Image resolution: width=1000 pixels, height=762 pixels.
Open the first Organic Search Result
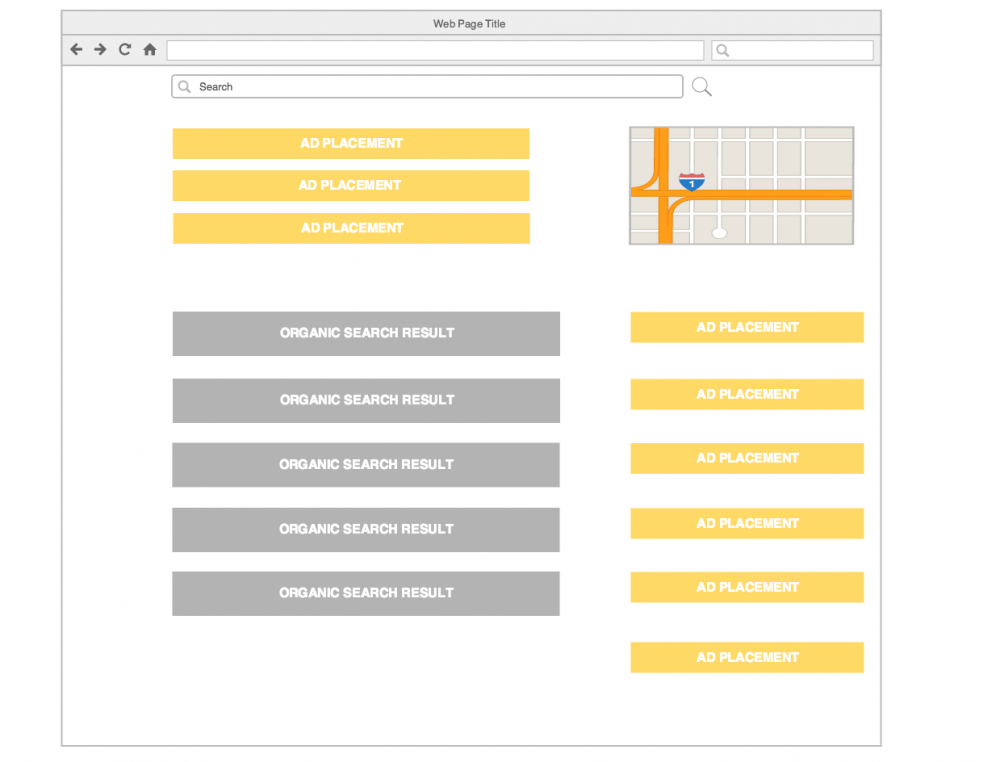pyautogui.click(x=366, y=333)
